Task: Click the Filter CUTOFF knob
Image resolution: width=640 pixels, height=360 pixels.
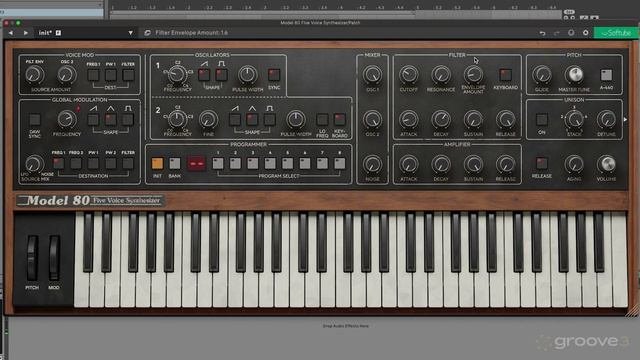Action: click(x=409, y=75)
